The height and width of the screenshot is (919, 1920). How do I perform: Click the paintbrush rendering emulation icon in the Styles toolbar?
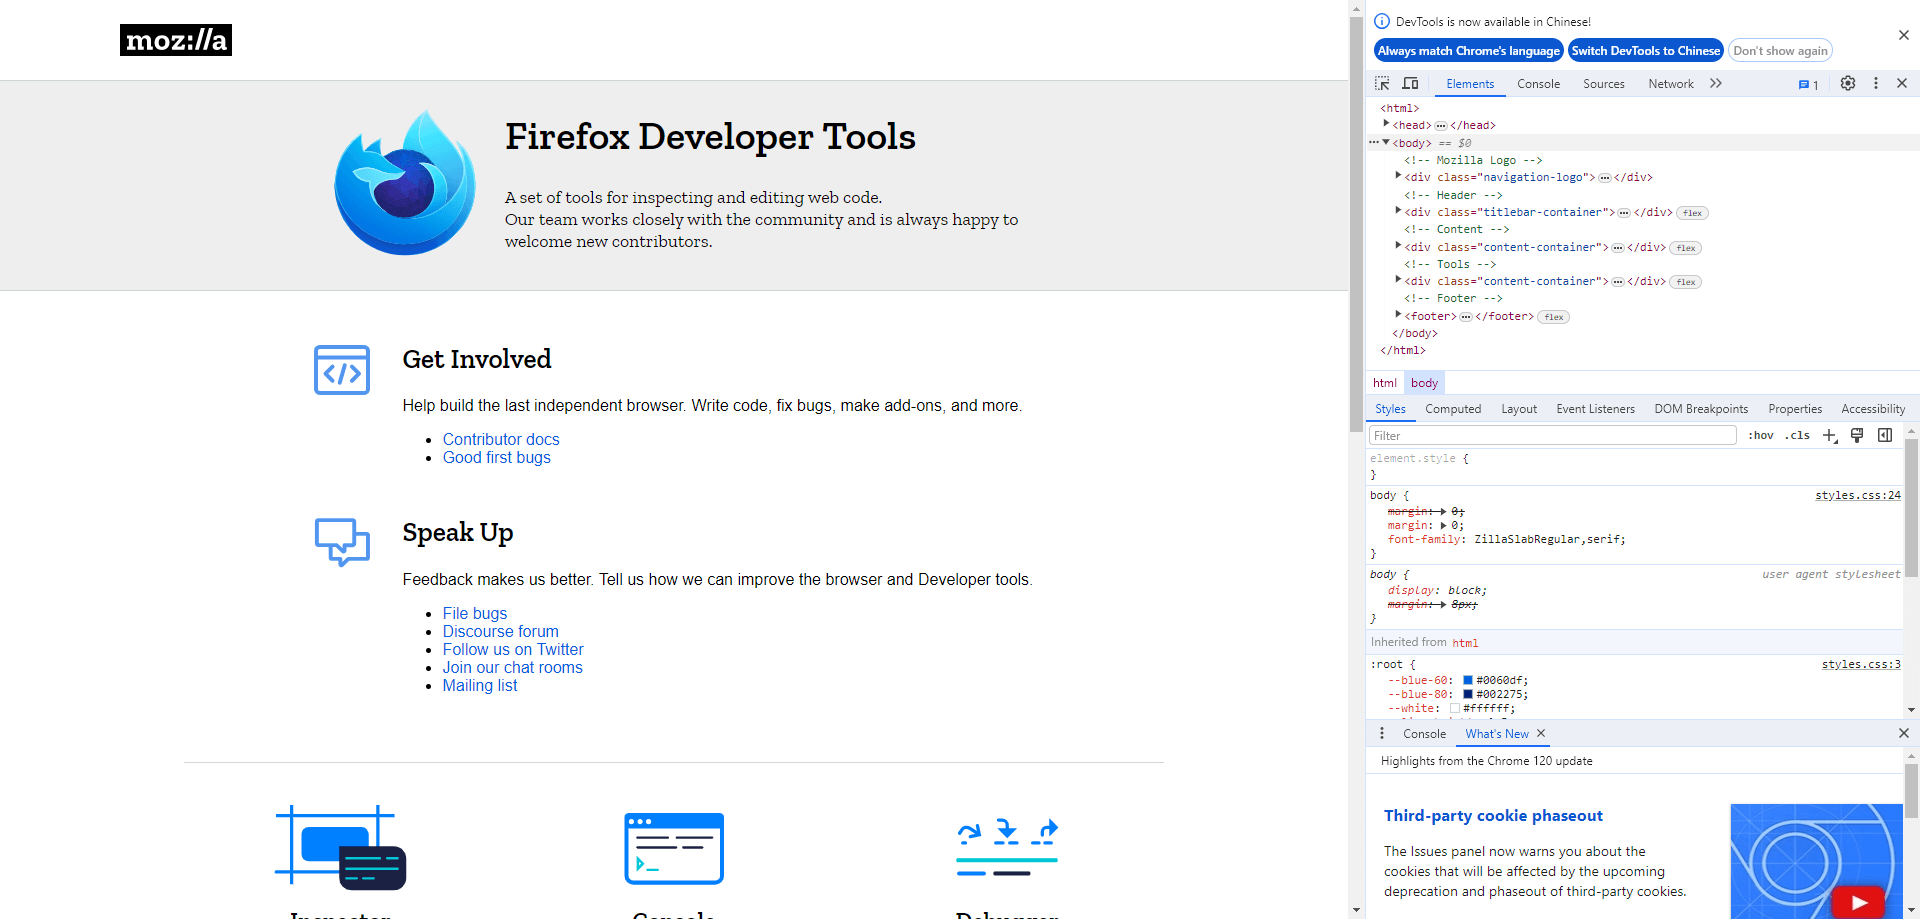[1857, 436]
